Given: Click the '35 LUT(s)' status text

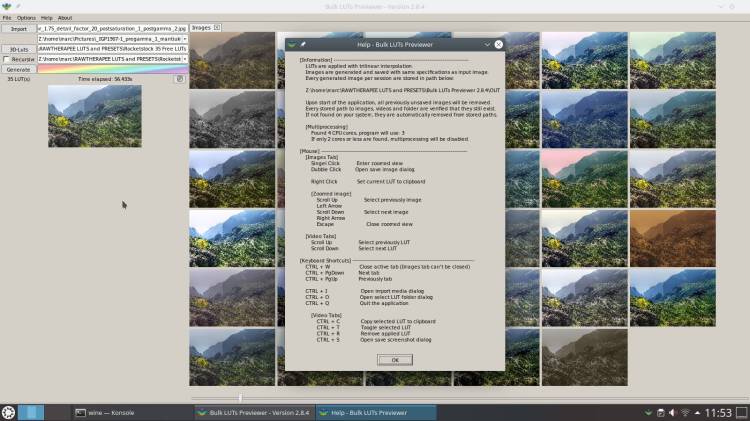Looking at the screenshot, I should [19, 79].
